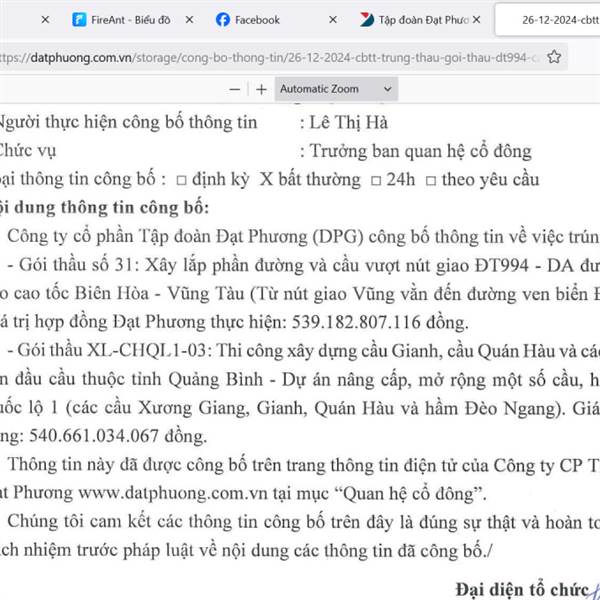Click the name Lê Thị Hà
Viewport: 600px width, 600px height.
[349, 123]
